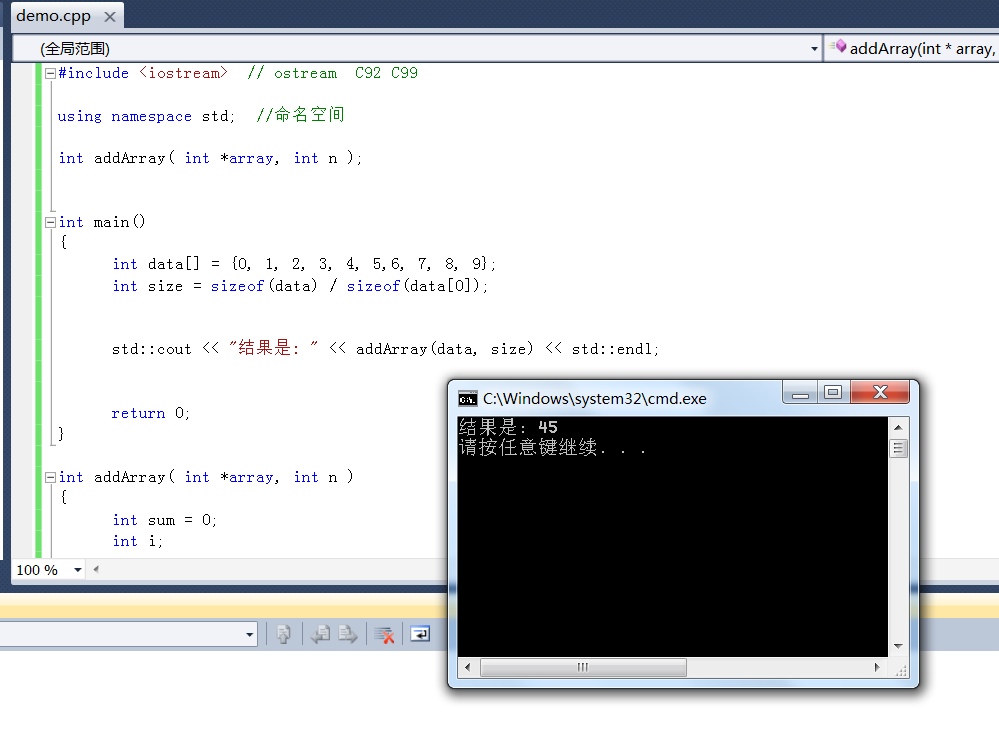
Task: Click the data[] array initializer line
Action: coord(304,264)
